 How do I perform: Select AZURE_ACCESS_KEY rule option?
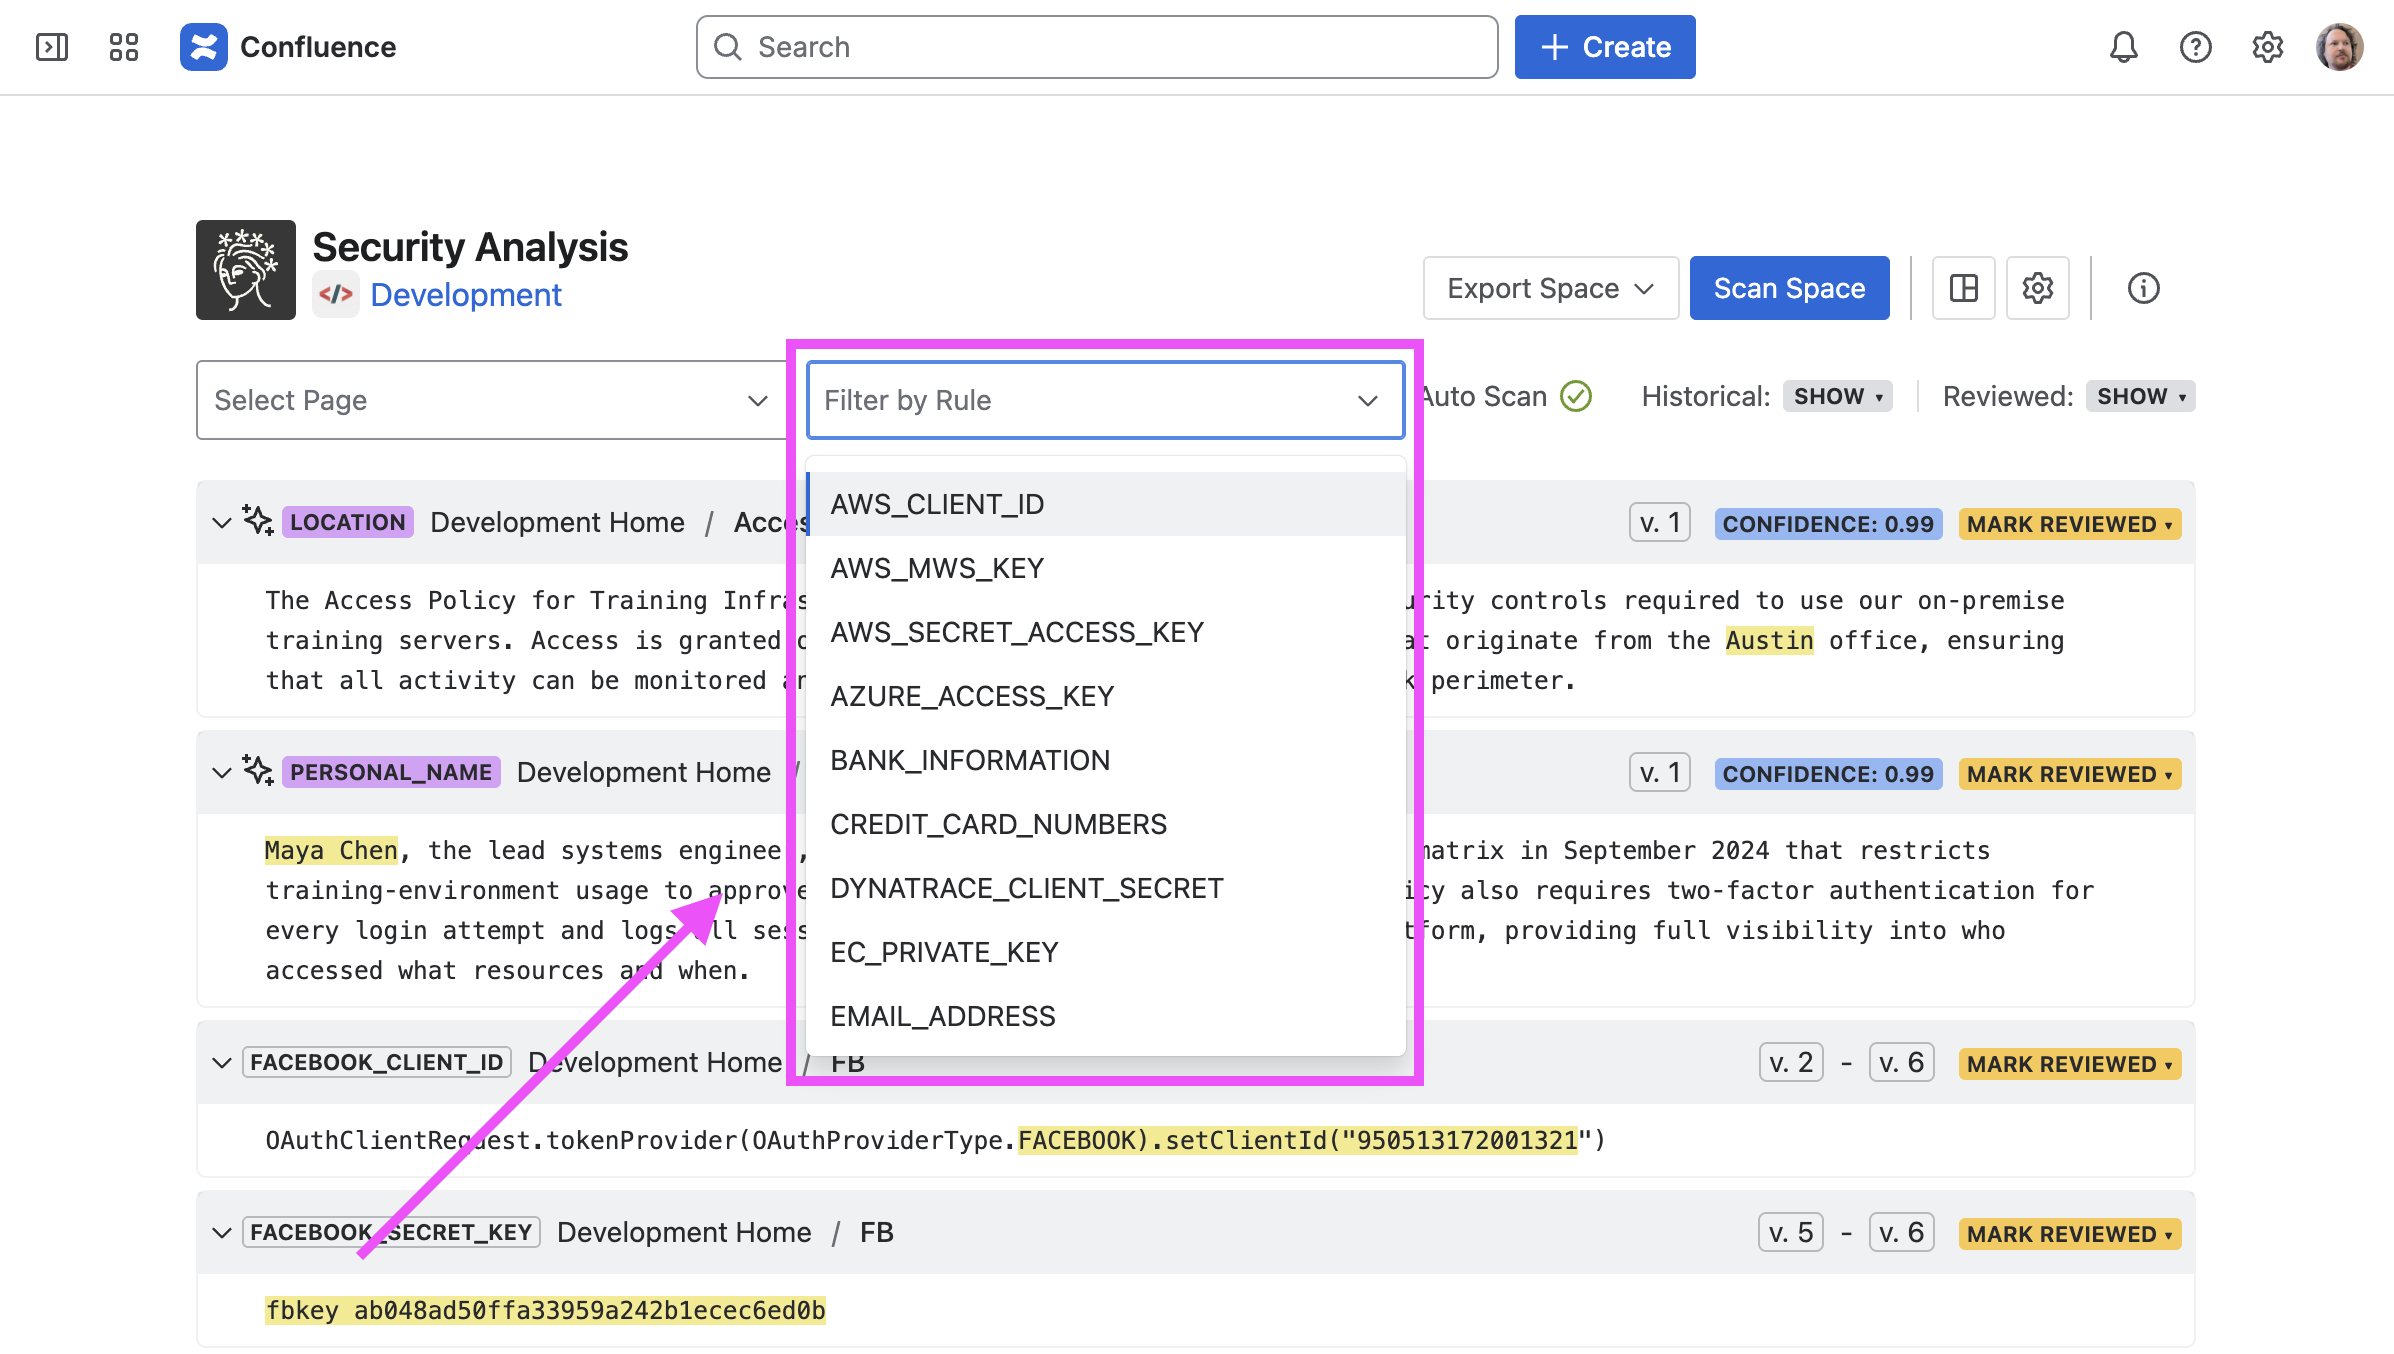point(1106,696)
